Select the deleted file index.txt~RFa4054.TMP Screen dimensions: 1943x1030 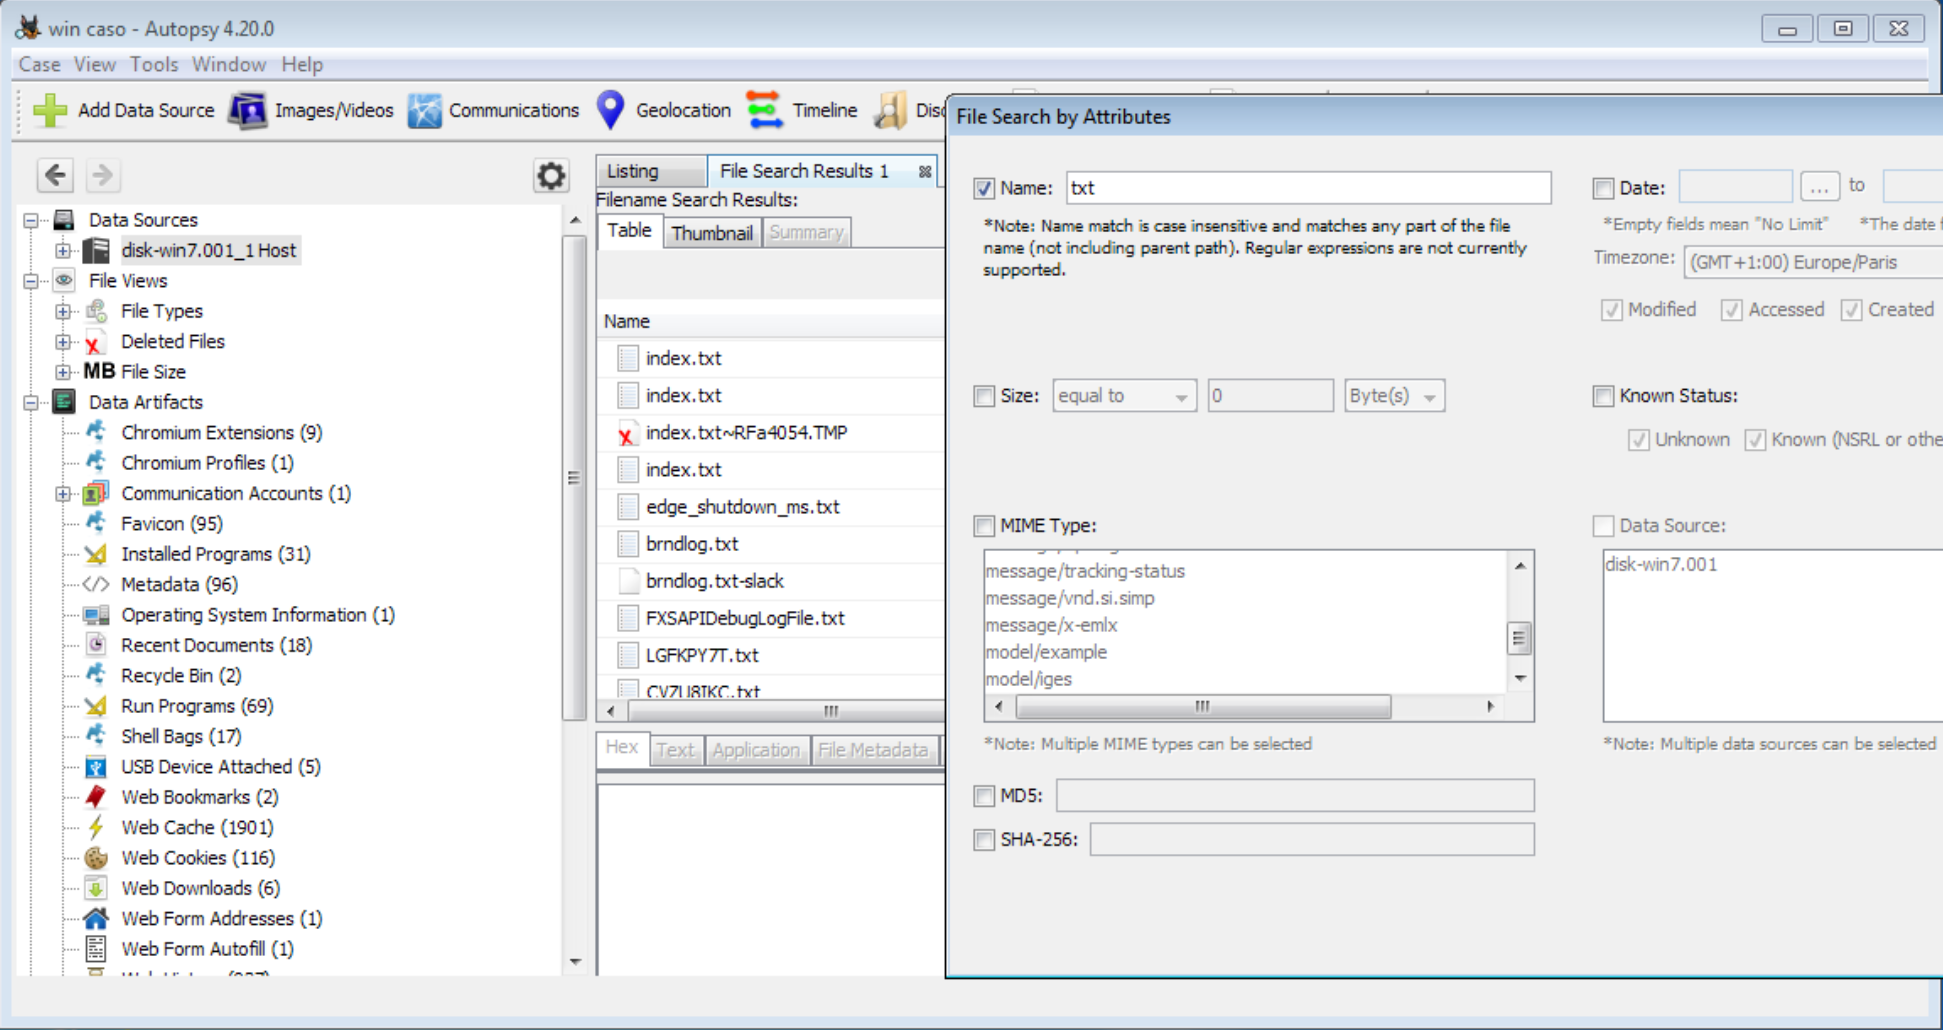click(x=745, y=433)
